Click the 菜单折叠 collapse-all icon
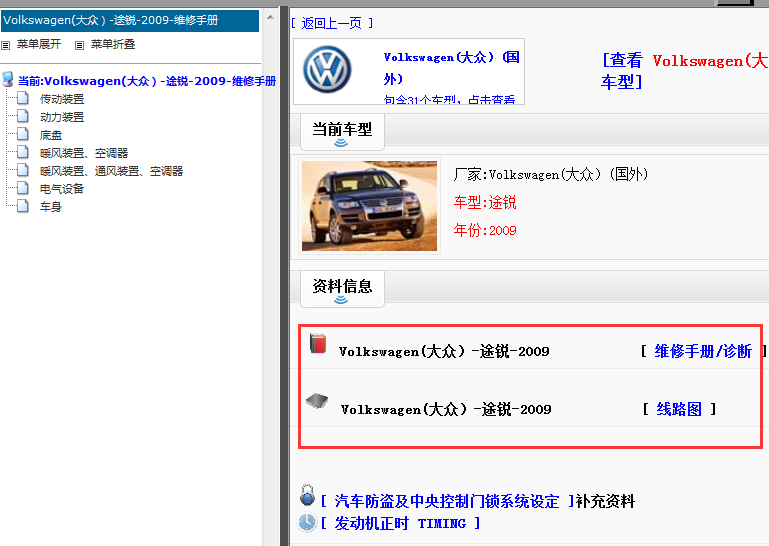The image size is (769, 546). click(79, 45)
